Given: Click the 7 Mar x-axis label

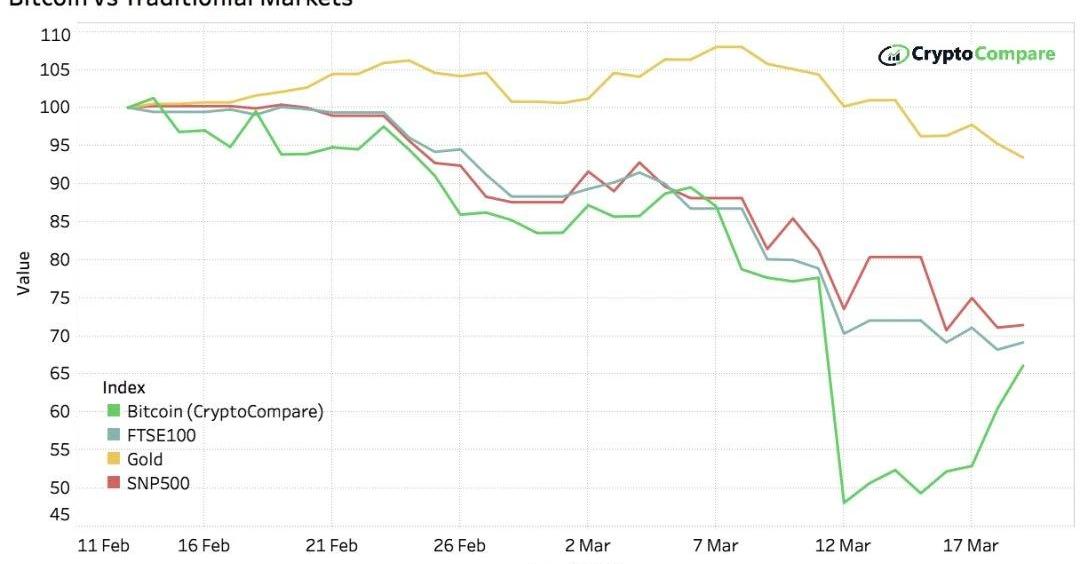Looking at the screenshot, I should pyautogui.click(x=716, y=547).
